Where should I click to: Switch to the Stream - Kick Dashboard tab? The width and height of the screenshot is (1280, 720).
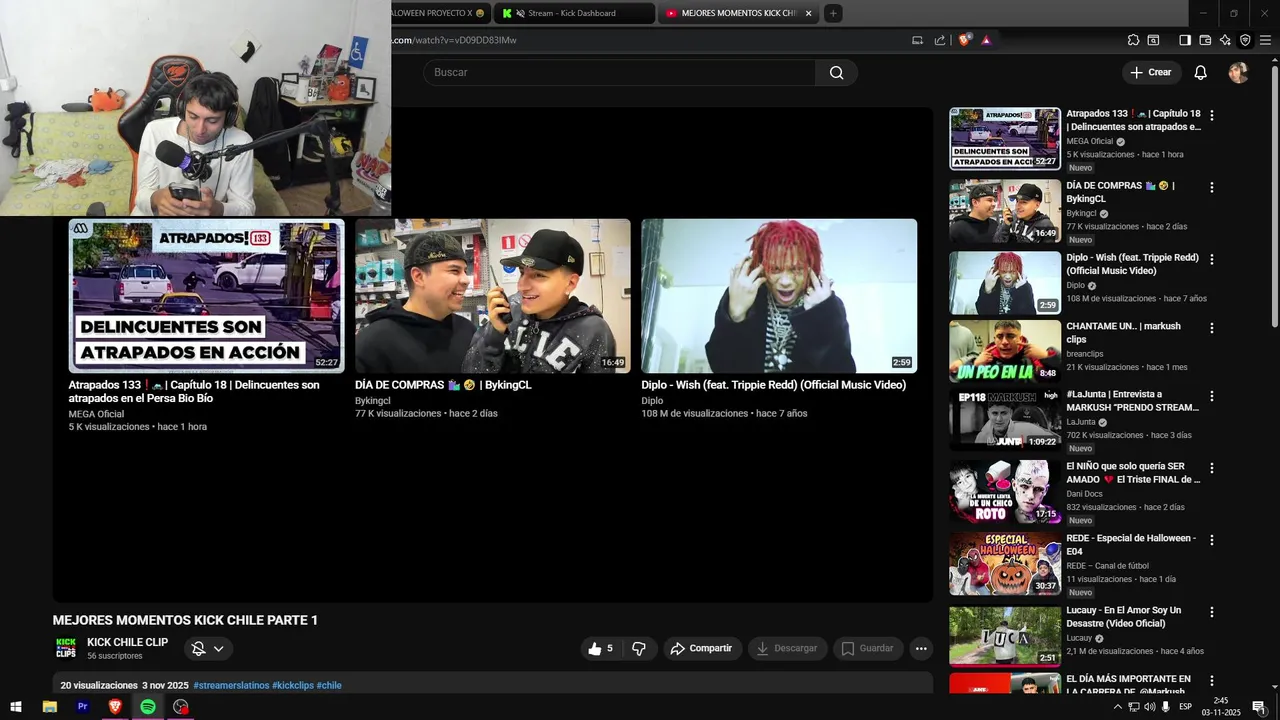[575, 13]
